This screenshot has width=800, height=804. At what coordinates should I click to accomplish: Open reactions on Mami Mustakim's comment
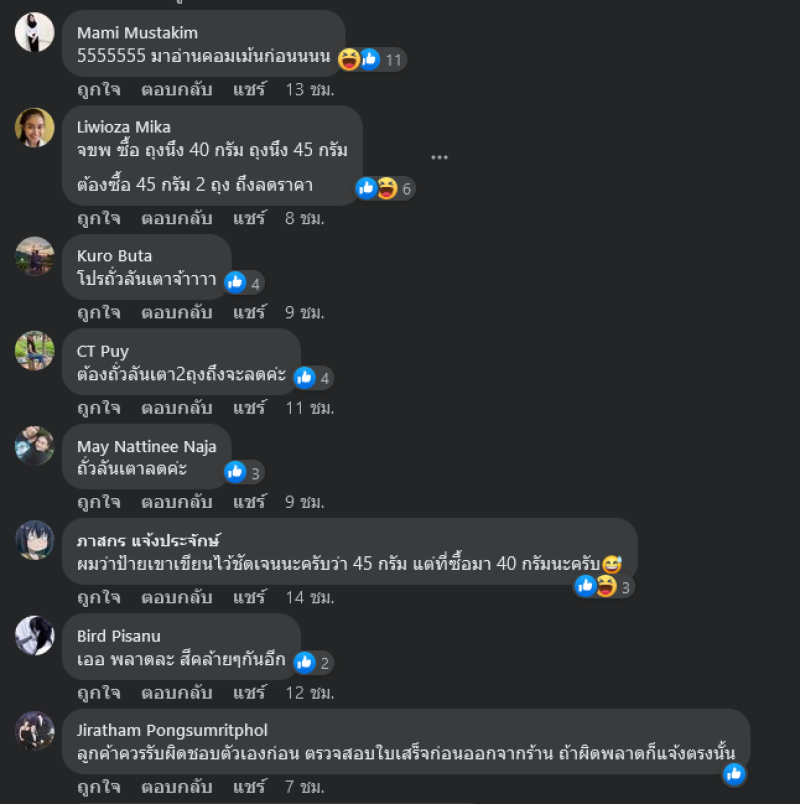[x=371, y=59]
